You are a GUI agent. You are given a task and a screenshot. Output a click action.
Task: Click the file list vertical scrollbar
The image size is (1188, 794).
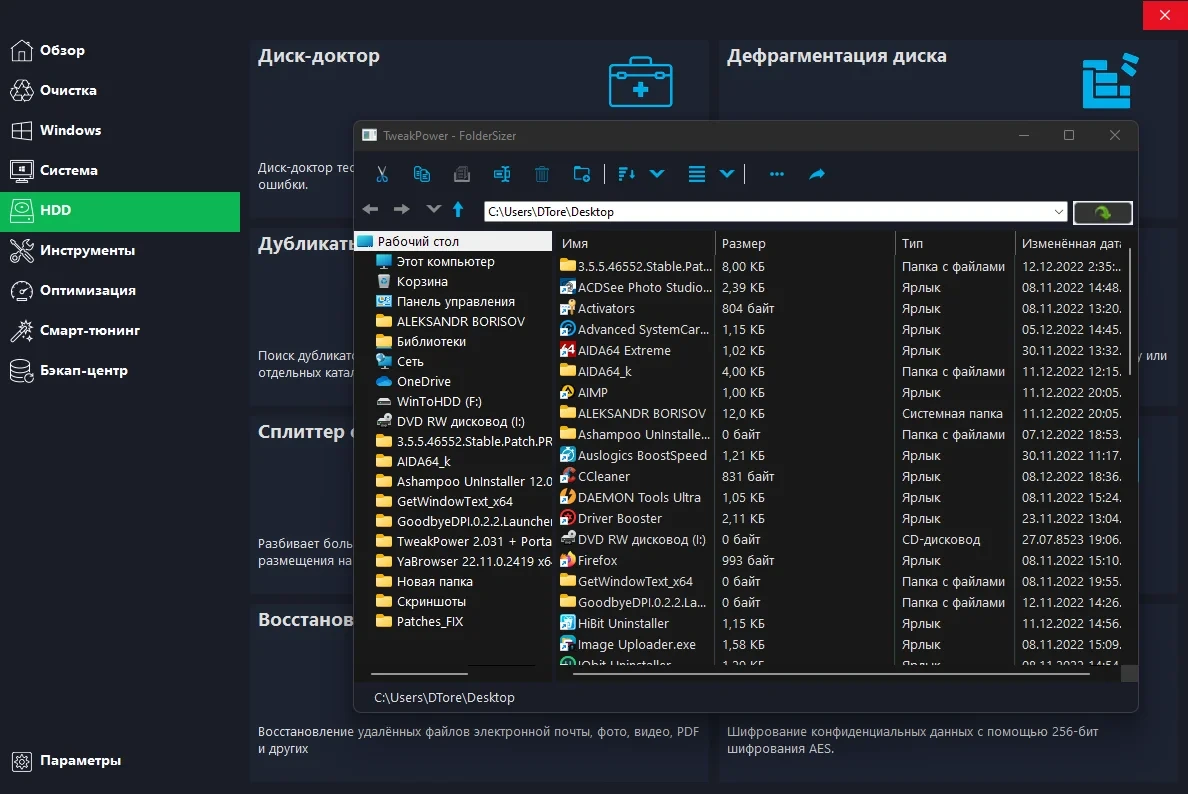point(1130,311)
